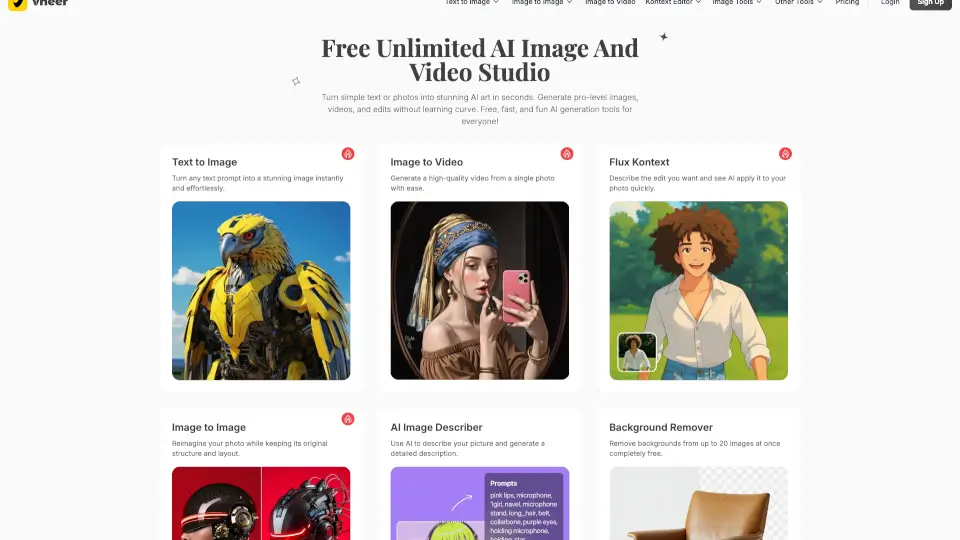Click the fire badge on Flux Kontext card

click(785, 154)
